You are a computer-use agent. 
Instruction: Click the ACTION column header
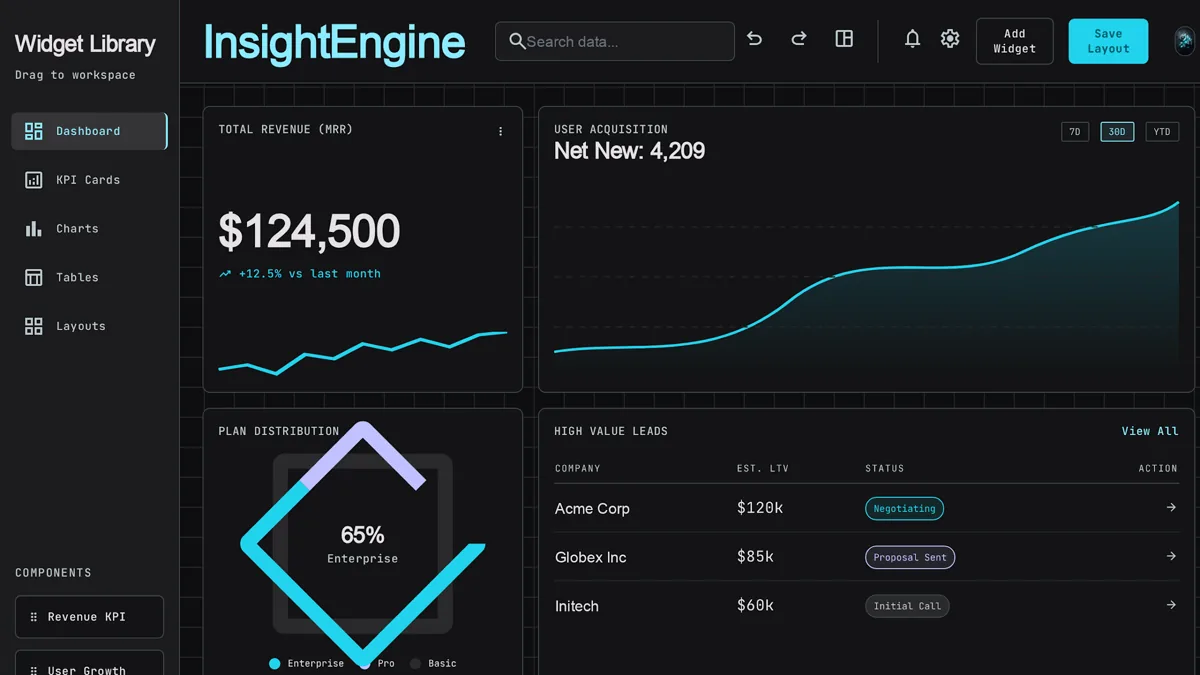[1158, 468]
